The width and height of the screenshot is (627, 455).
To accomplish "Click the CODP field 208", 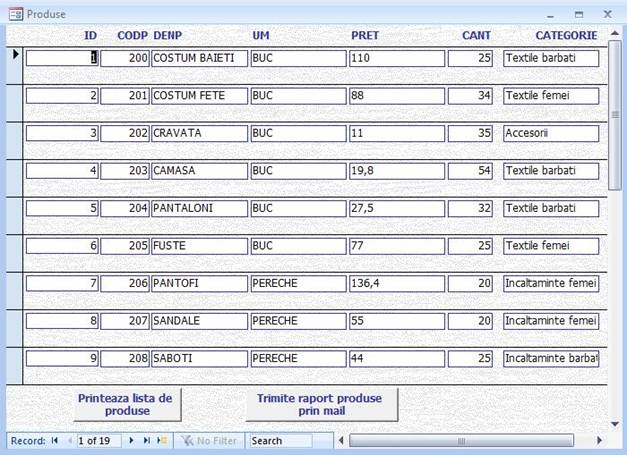I will coord(125,359).
